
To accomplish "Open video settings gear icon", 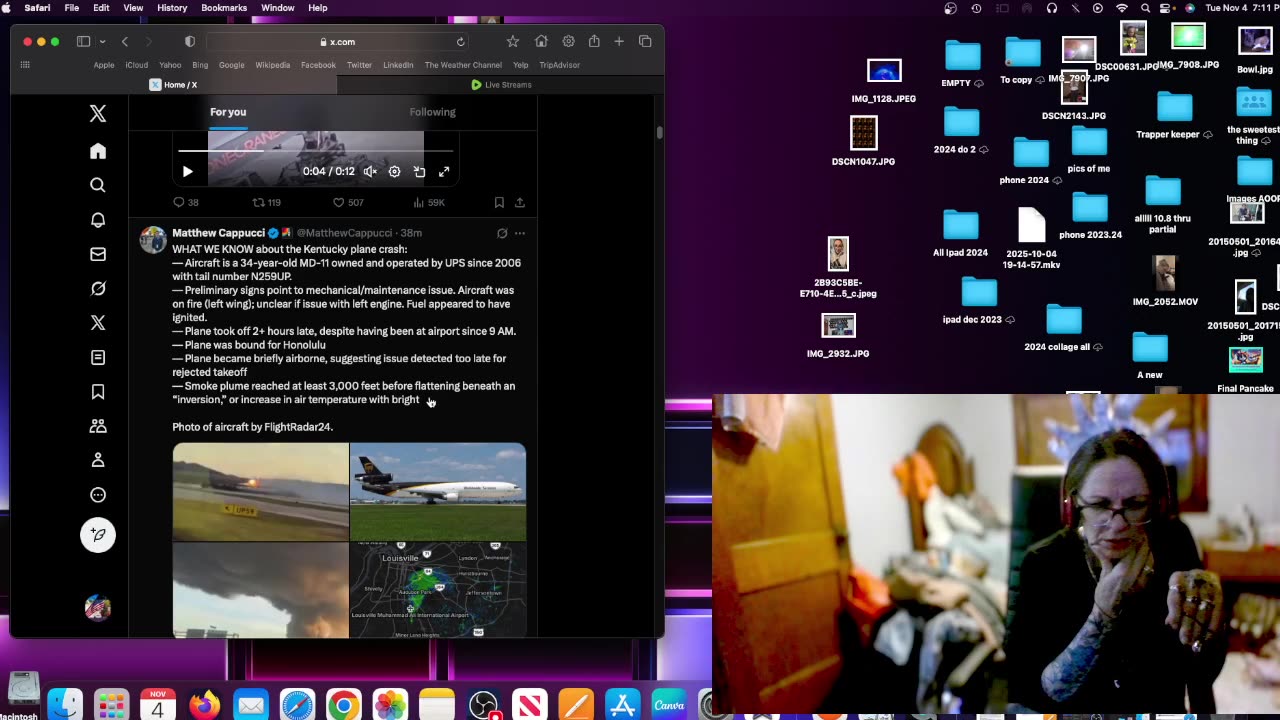I will 394,172.
